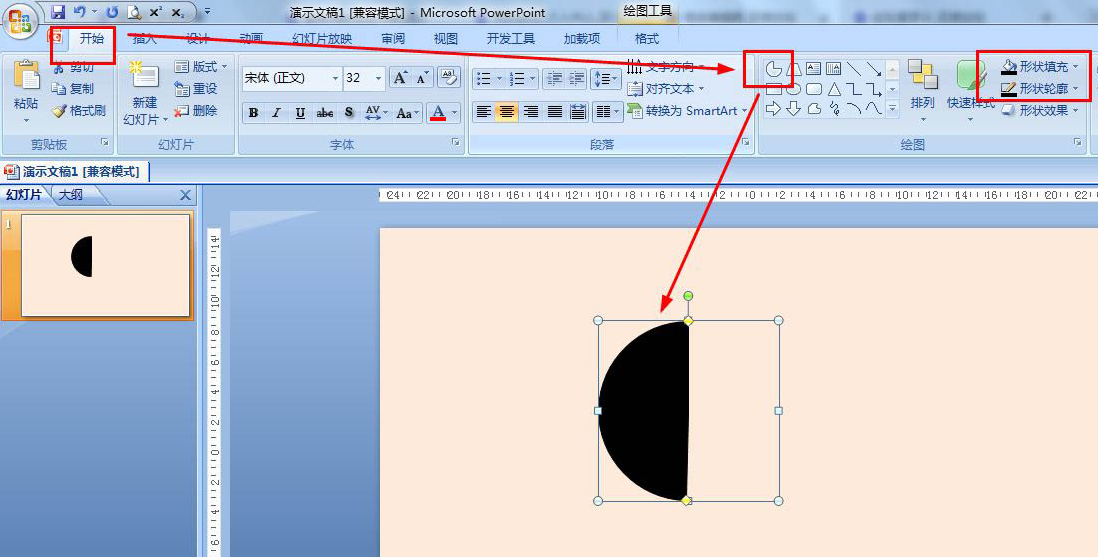Decrease font size with small A
This screenshot has width=1098, height=557.
pyautogui.click(x=422, y=78)
